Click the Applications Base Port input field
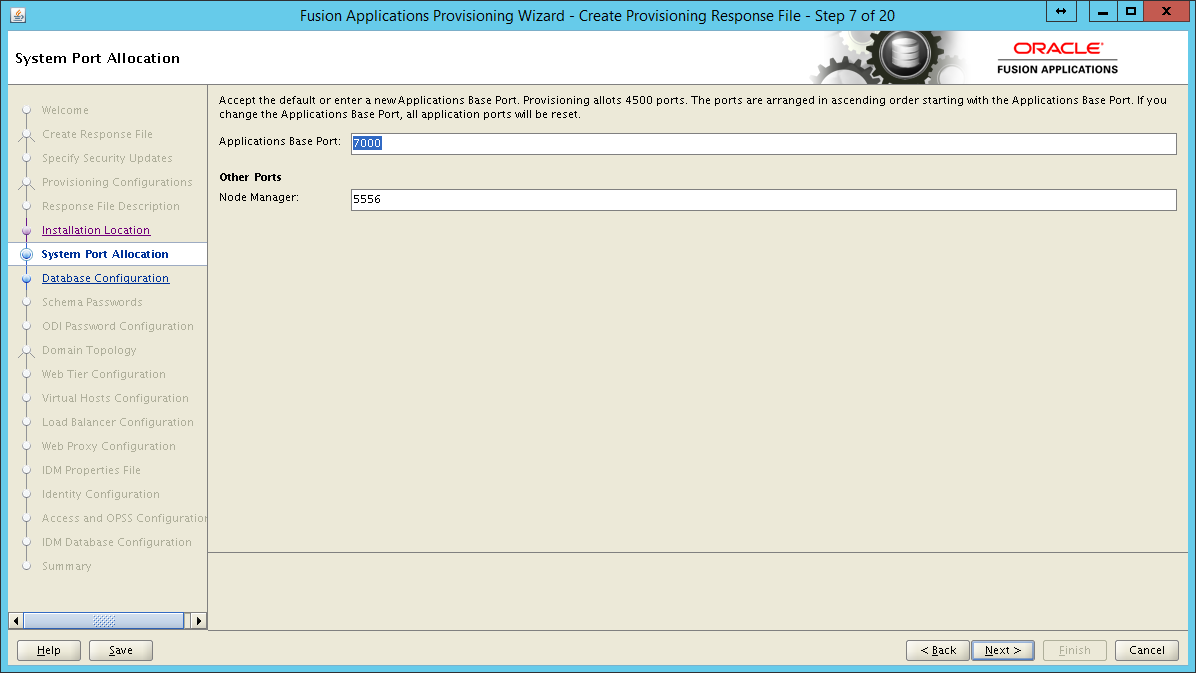Image resolution: width=1196 pixels, height=673 pixels. [x=764, y=143]
